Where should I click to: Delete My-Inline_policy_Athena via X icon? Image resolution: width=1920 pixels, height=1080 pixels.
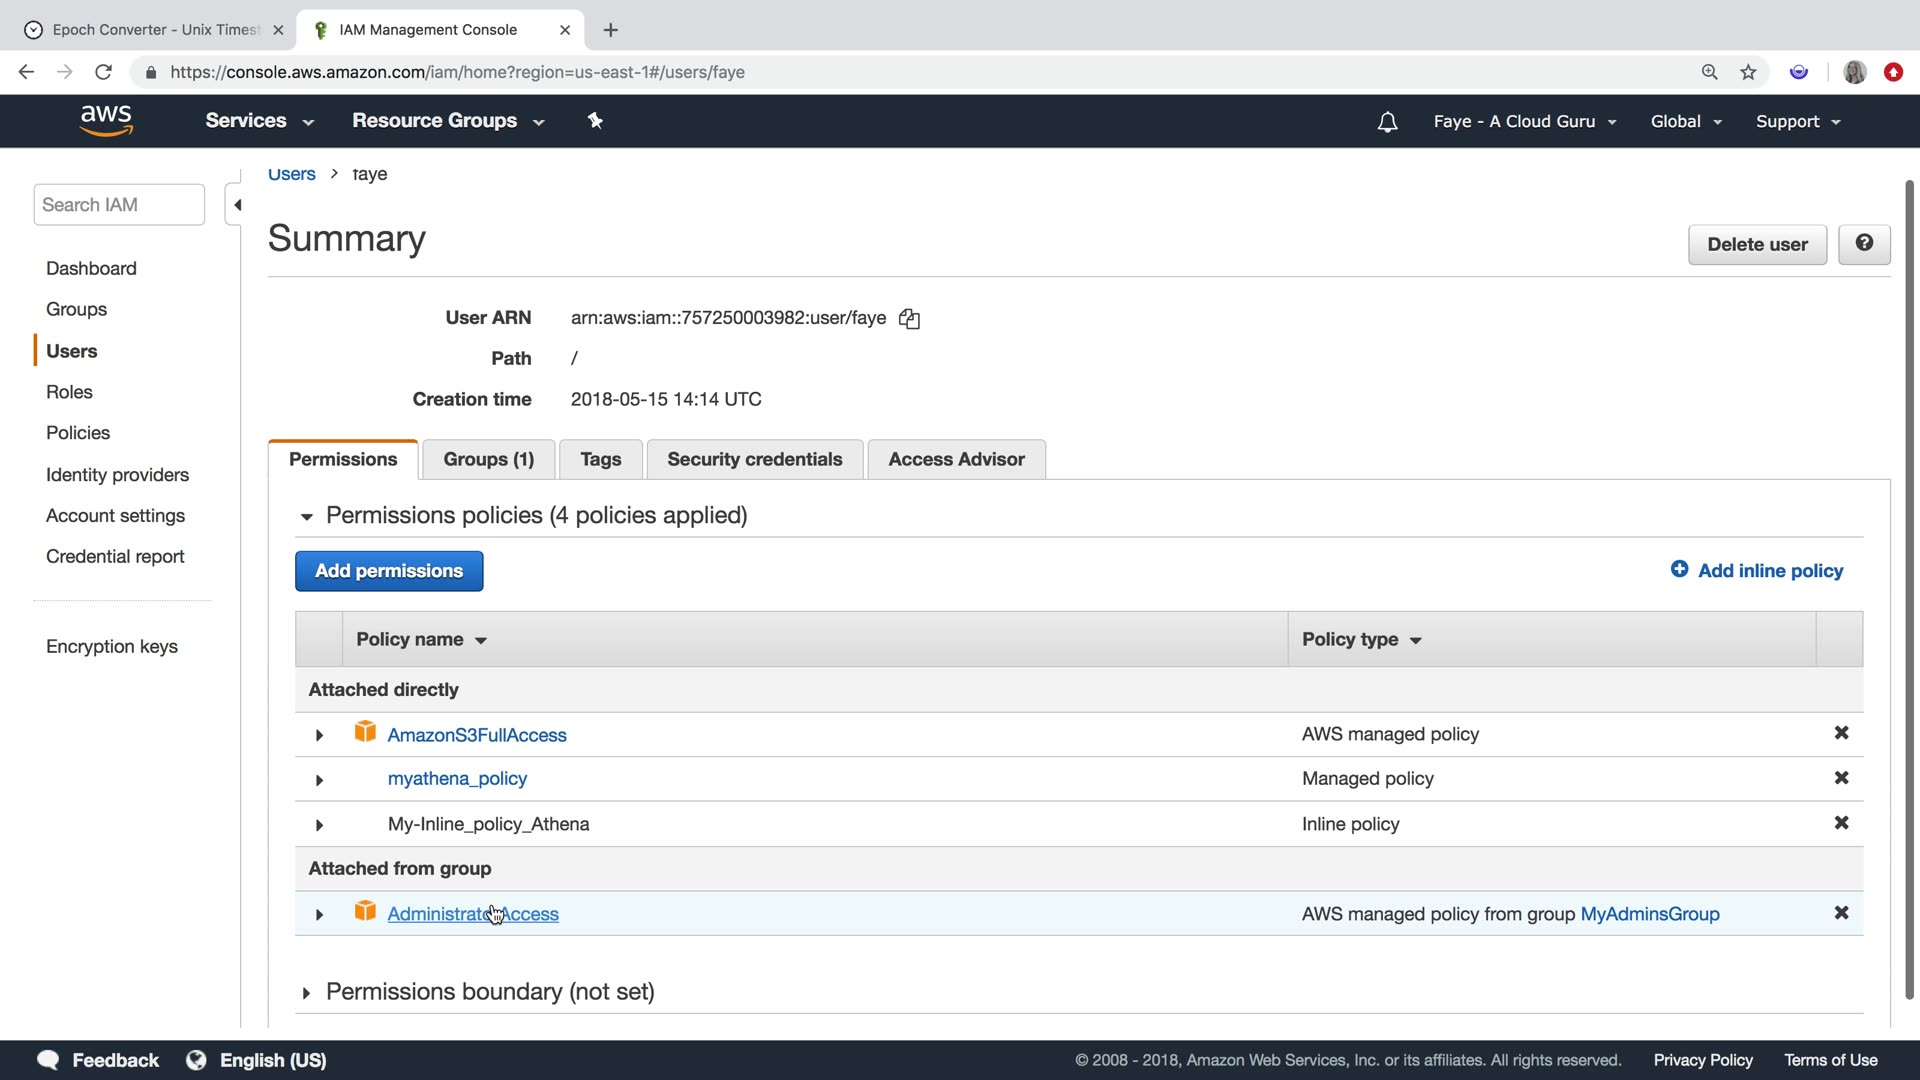pos(1841,823)
